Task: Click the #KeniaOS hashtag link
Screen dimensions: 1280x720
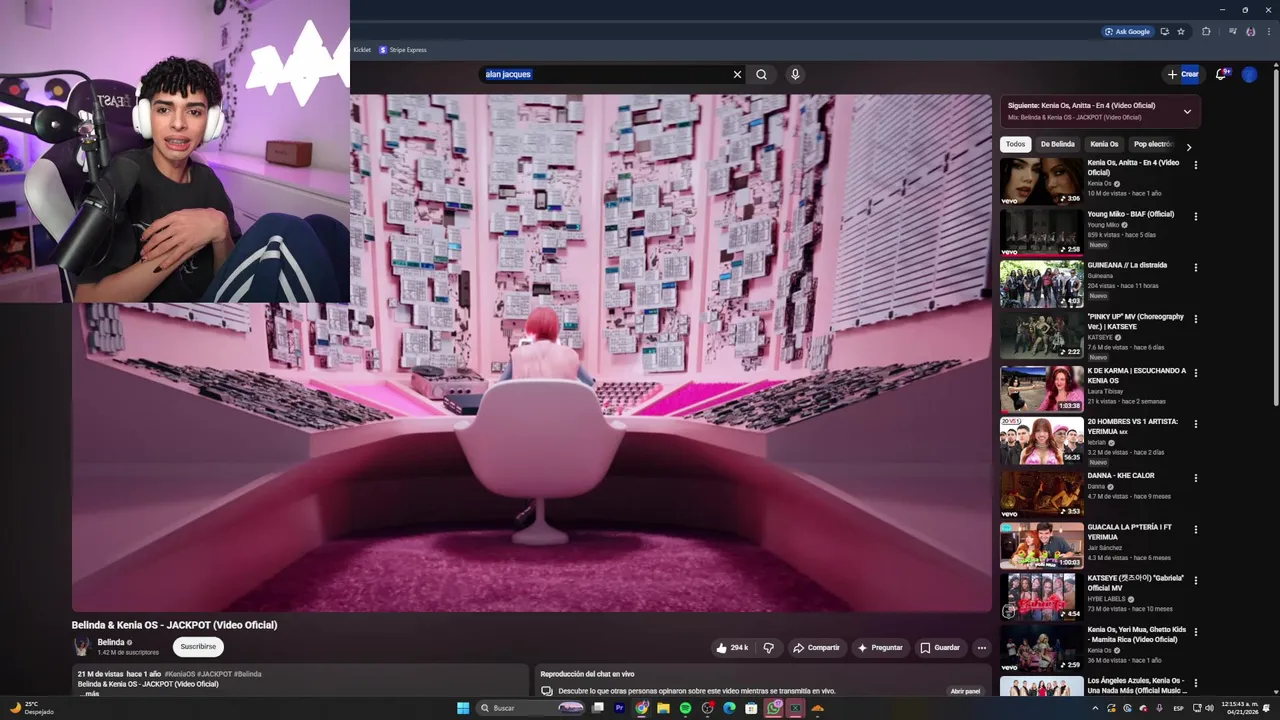Action: tap(179, 674)
